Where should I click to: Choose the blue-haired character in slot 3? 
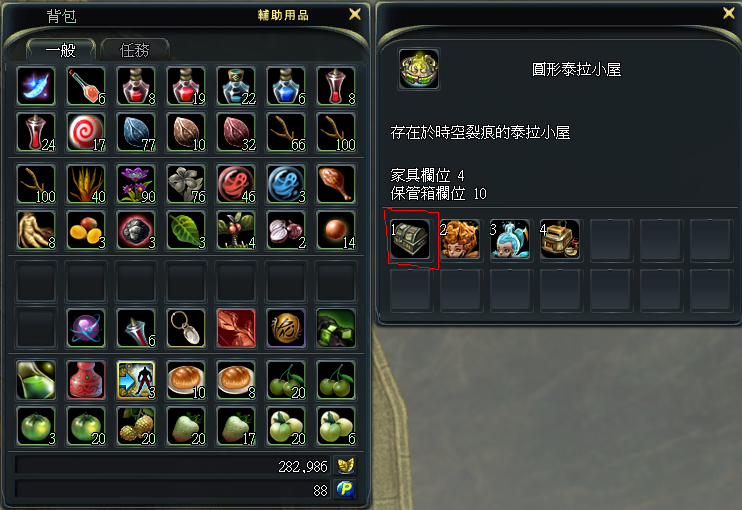click(510, 239)
